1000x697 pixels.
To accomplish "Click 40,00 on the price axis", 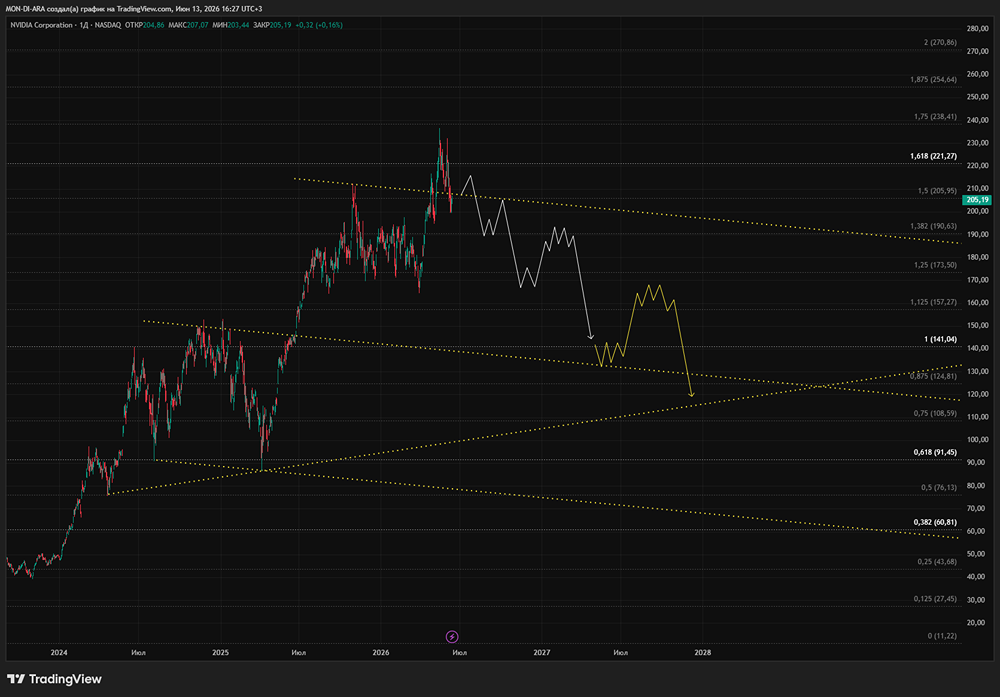I will pyautogui.click(x=976, y=576).
